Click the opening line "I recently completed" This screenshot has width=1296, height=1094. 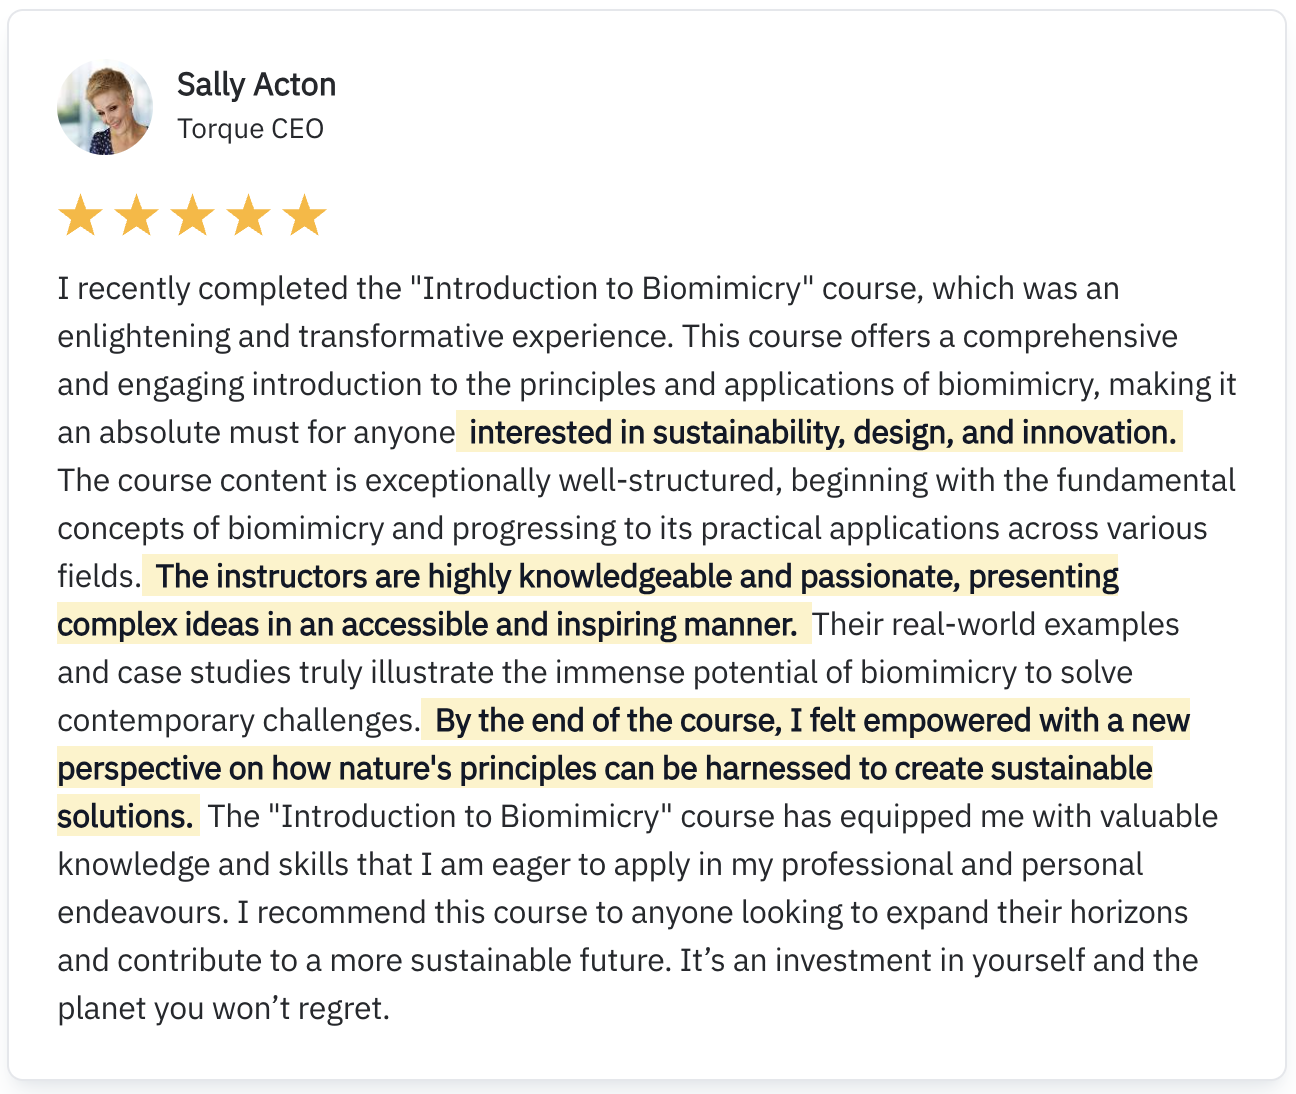pos(230,289)
